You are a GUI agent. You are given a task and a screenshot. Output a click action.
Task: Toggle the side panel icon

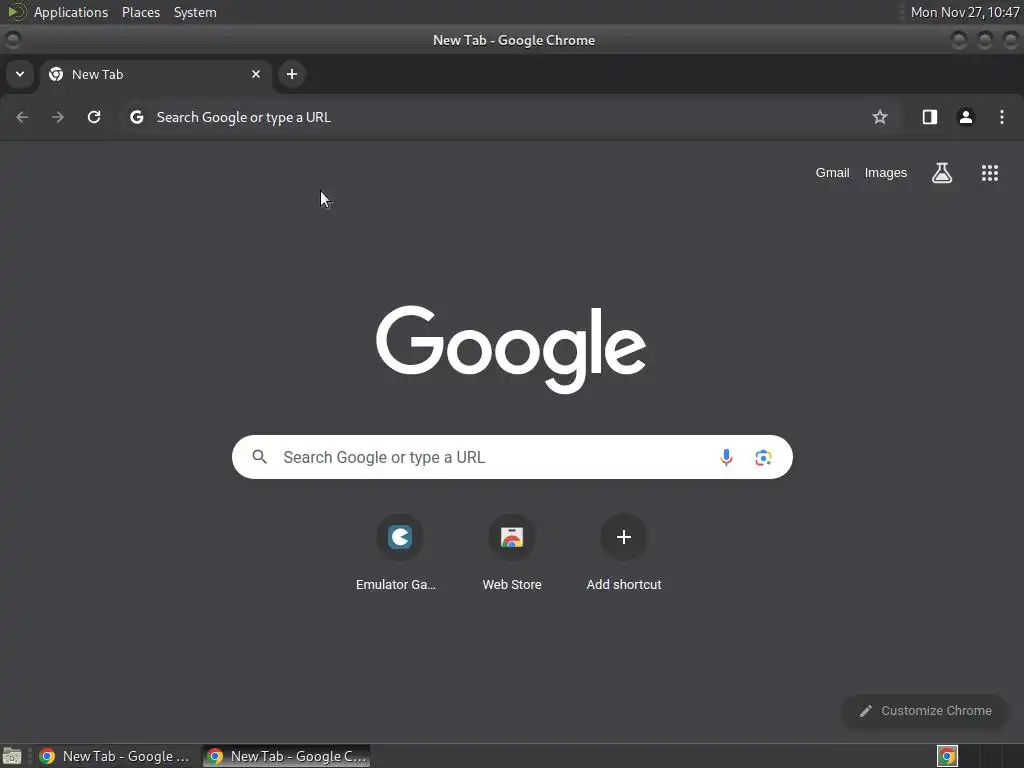pyautogui.click(x=929, y=117)
